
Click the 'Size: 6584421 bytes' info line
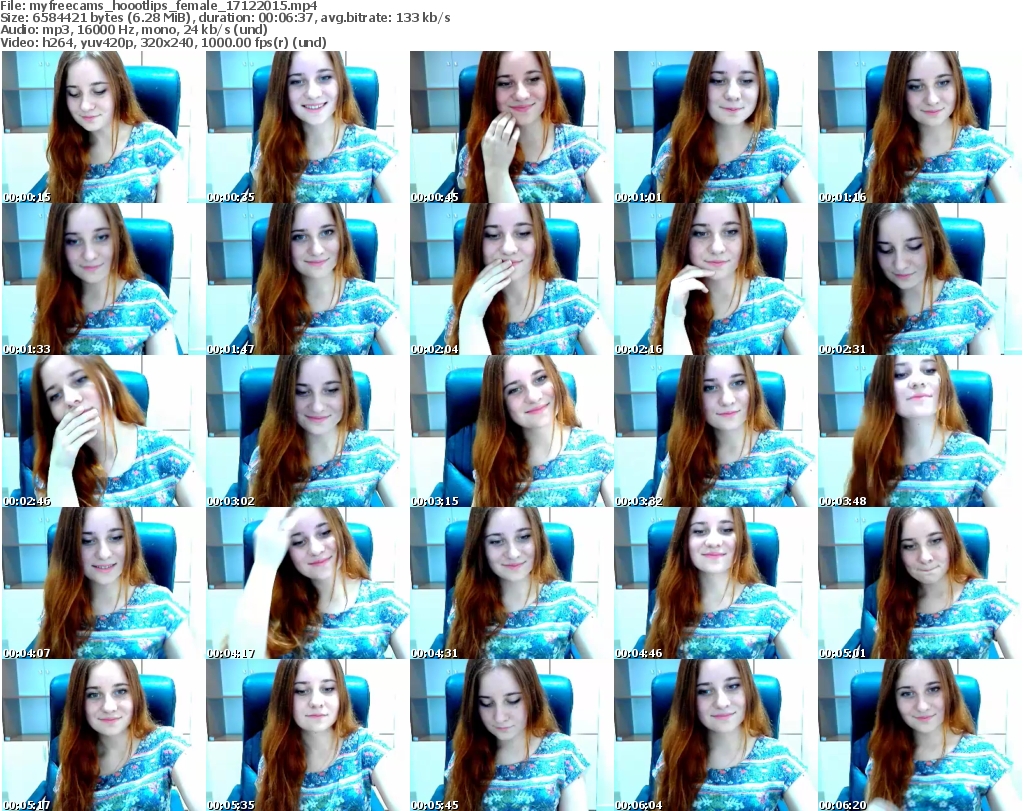click(x=225, y=18)
